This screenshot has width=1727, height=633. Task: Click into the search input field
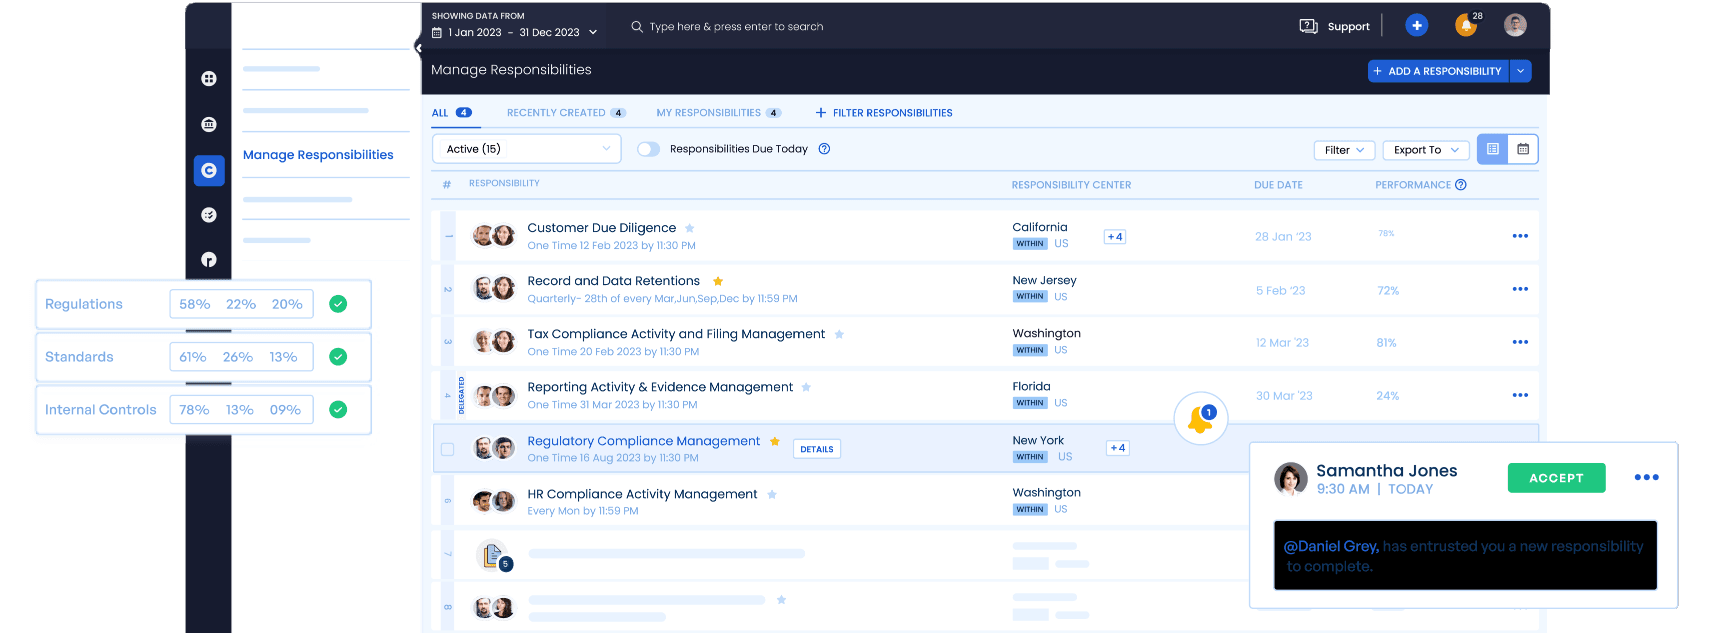pyautogui.click(x=736, y=27)
